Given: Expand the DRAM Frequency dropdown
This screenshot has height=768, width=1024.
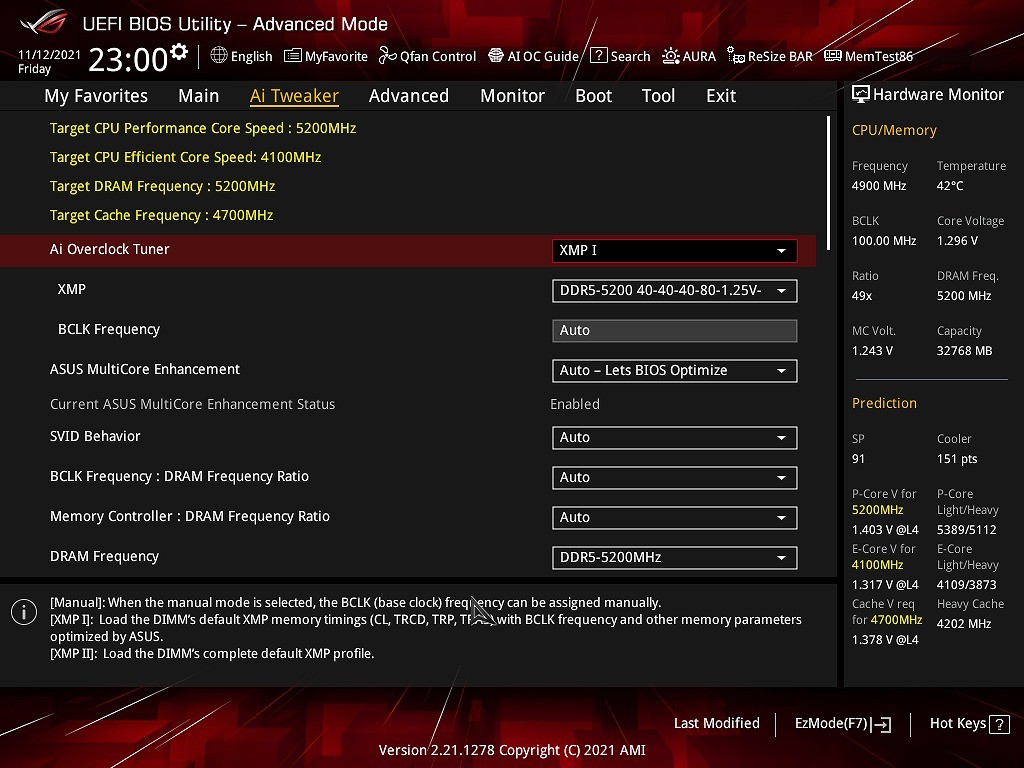Looking at the screenshot, I should [674, 557].
